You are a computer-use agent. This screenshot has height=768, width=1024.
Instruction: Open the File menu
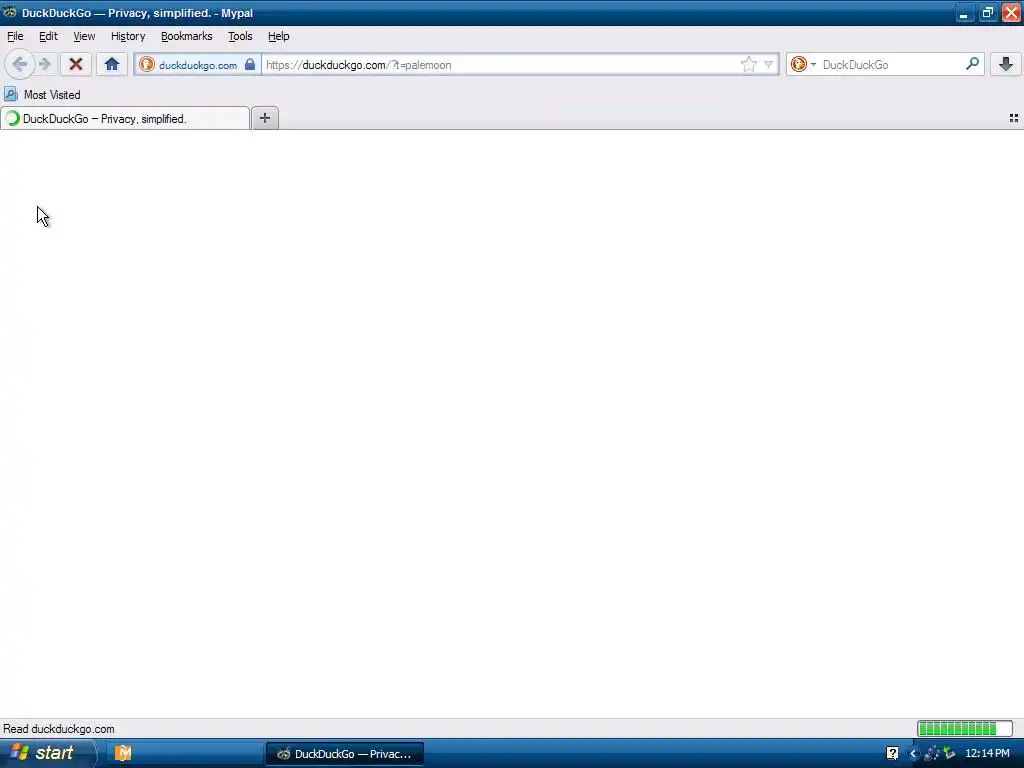coord(15,37)
